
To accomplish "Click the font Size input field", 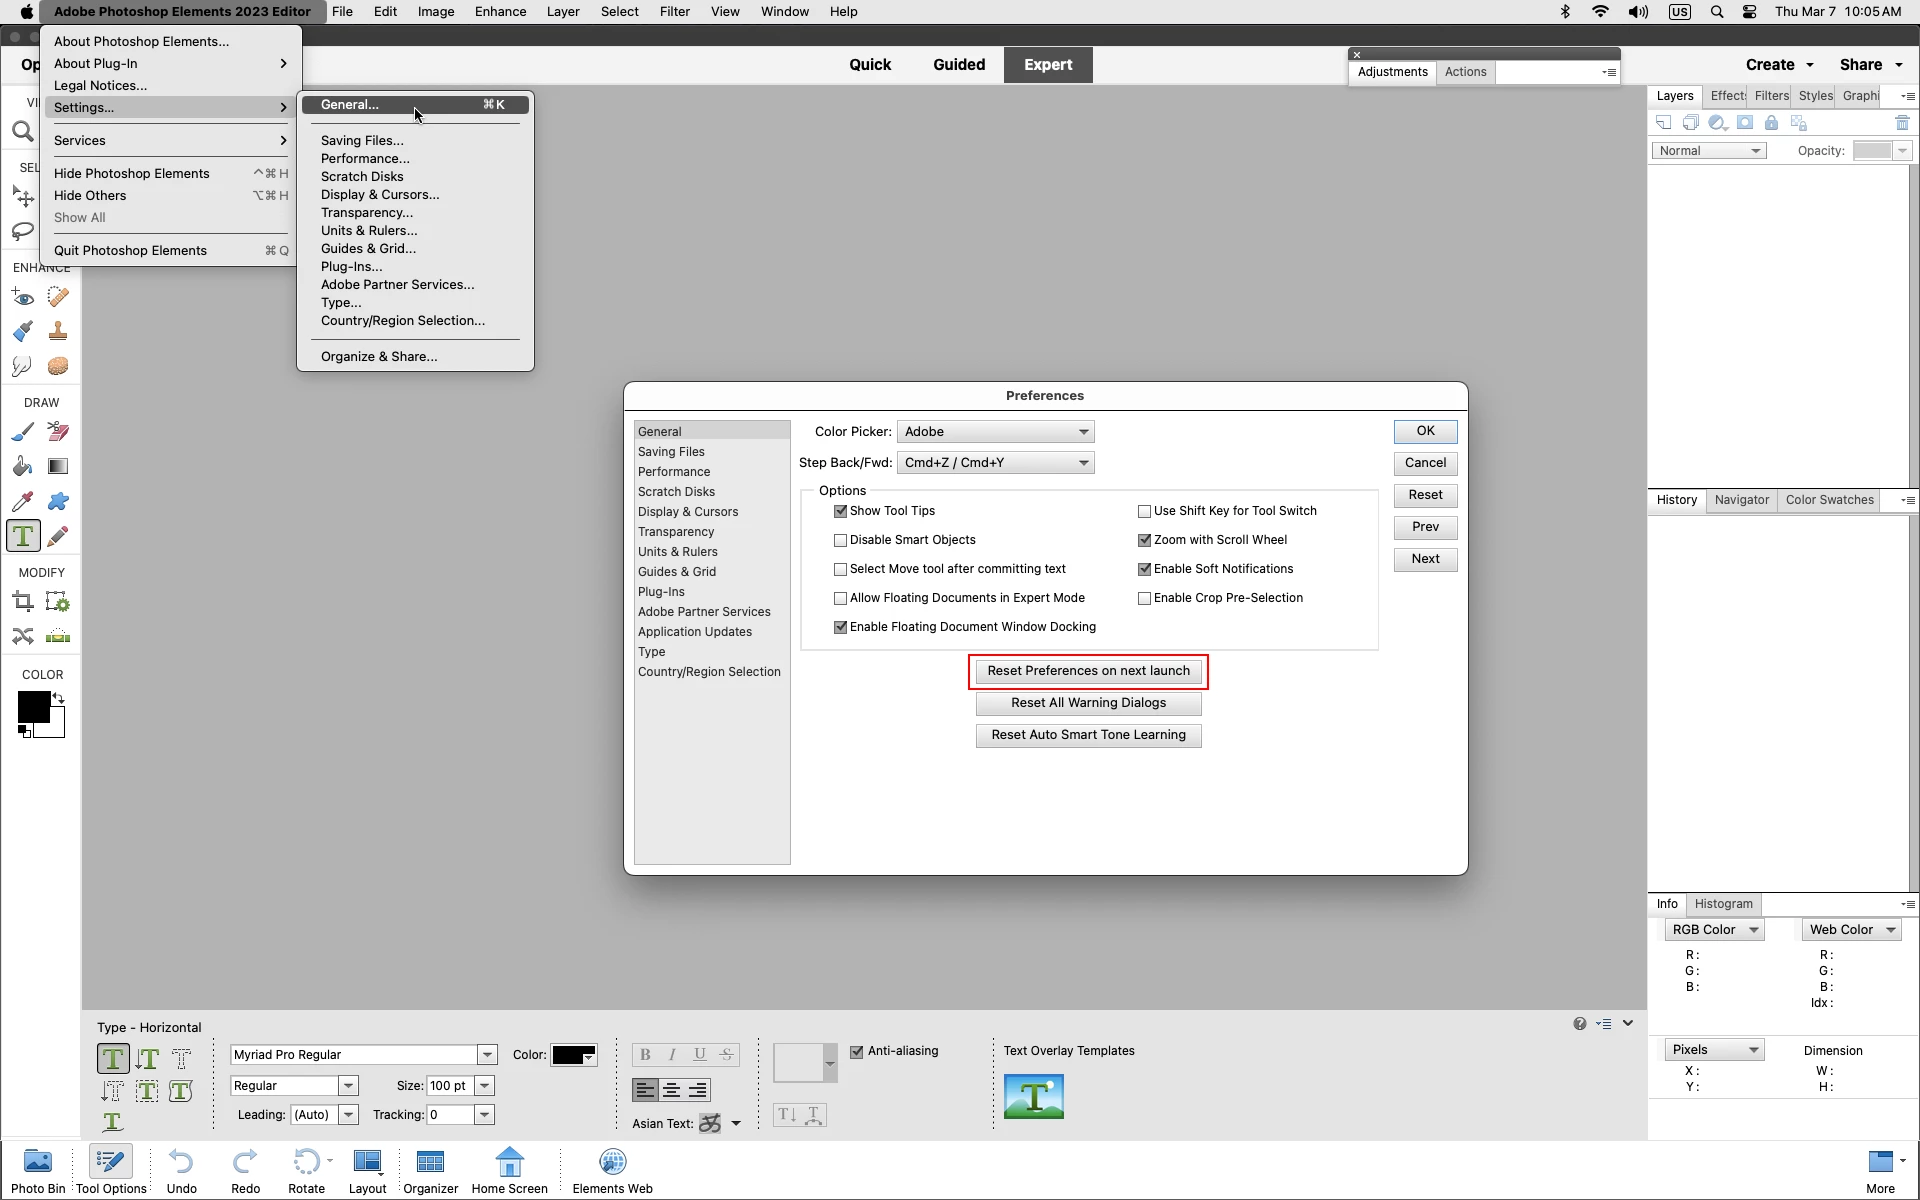I will click(x=448, y=1086).
